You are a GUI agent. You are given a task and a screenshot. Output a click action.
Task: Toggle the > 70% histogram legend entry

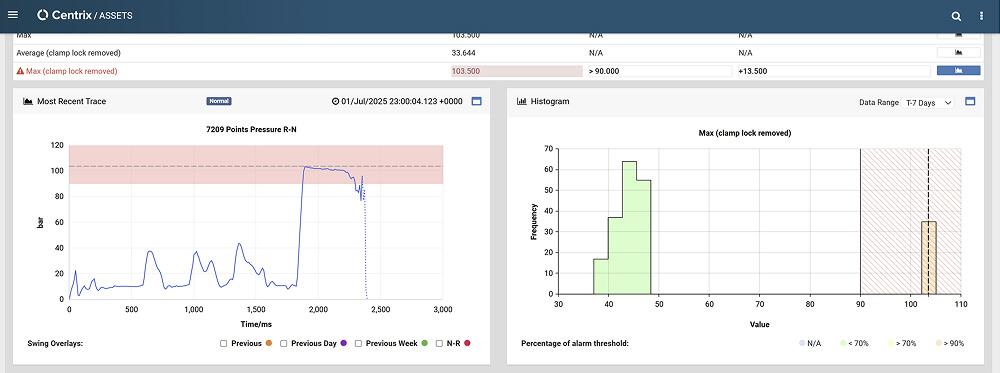click(902, 343)
